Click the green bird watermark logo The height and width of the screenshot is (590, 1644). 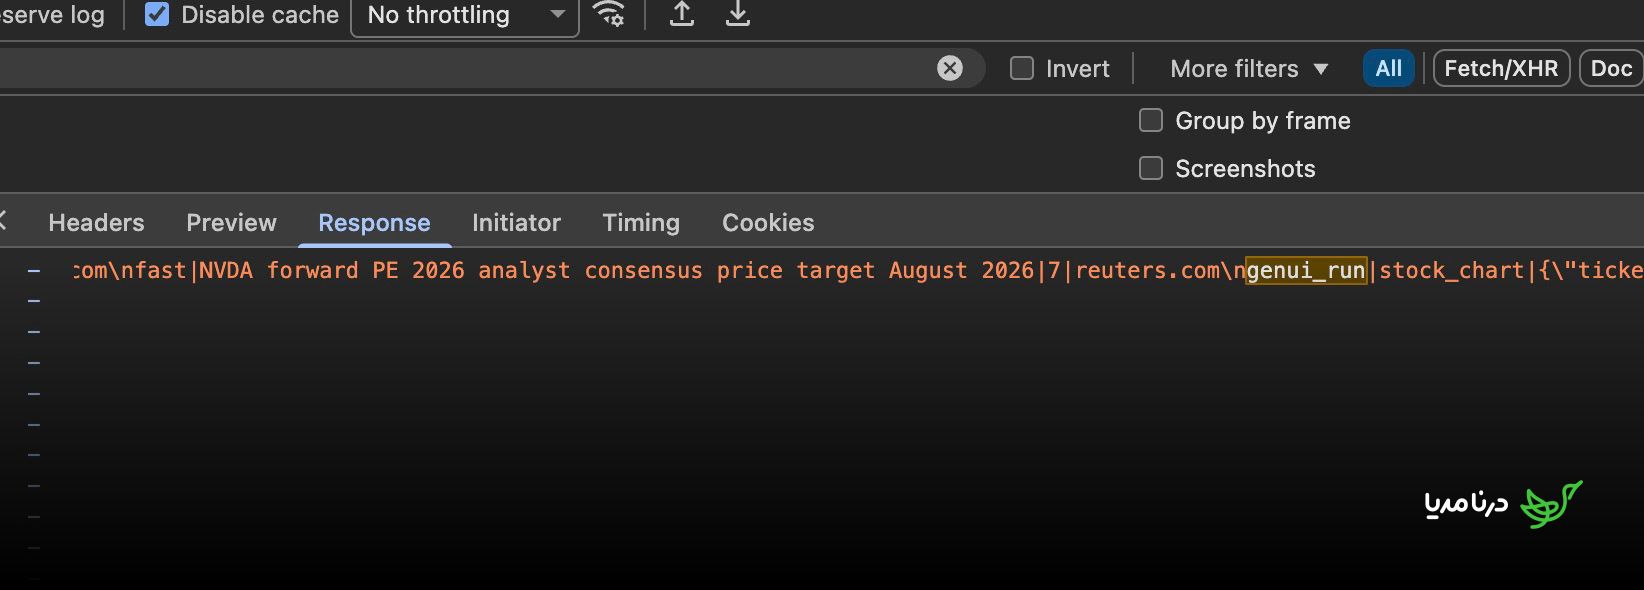pyautogui.click(x=1551, y=504)
